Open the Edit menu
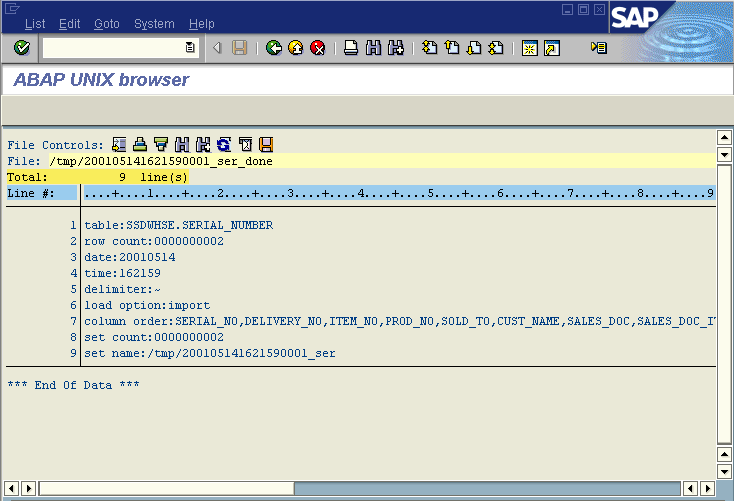 69,24
